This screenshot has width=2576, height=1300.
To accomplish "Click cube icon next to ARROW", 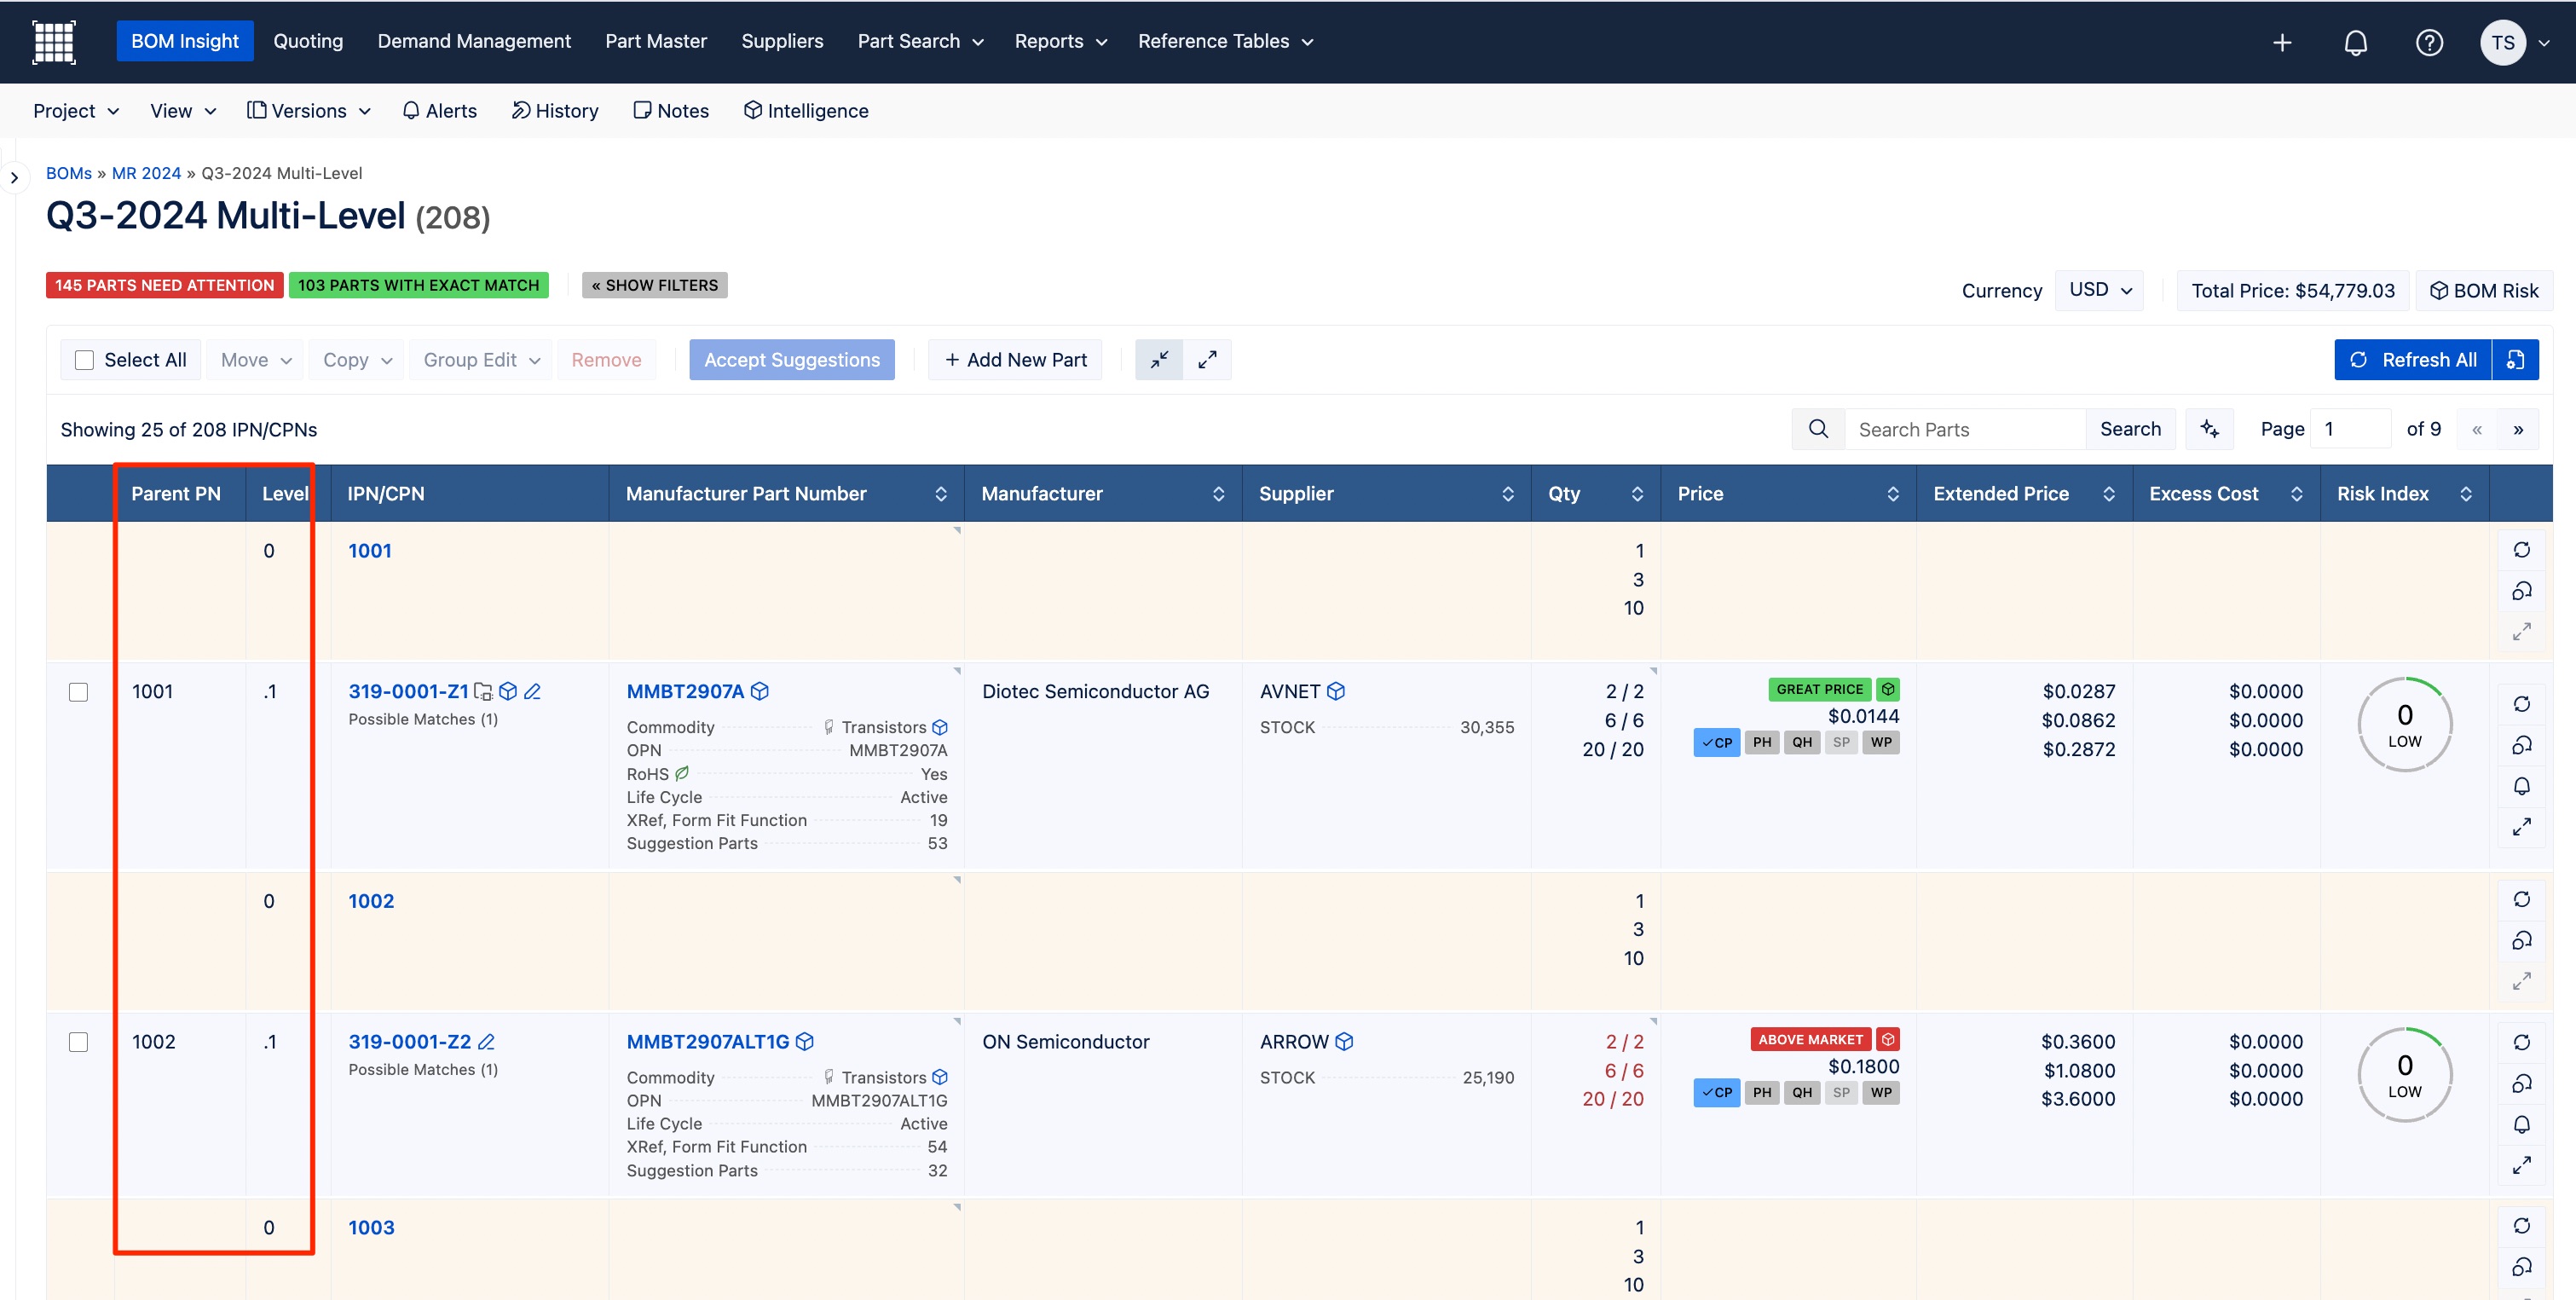I will (x=1344, y=1041).
